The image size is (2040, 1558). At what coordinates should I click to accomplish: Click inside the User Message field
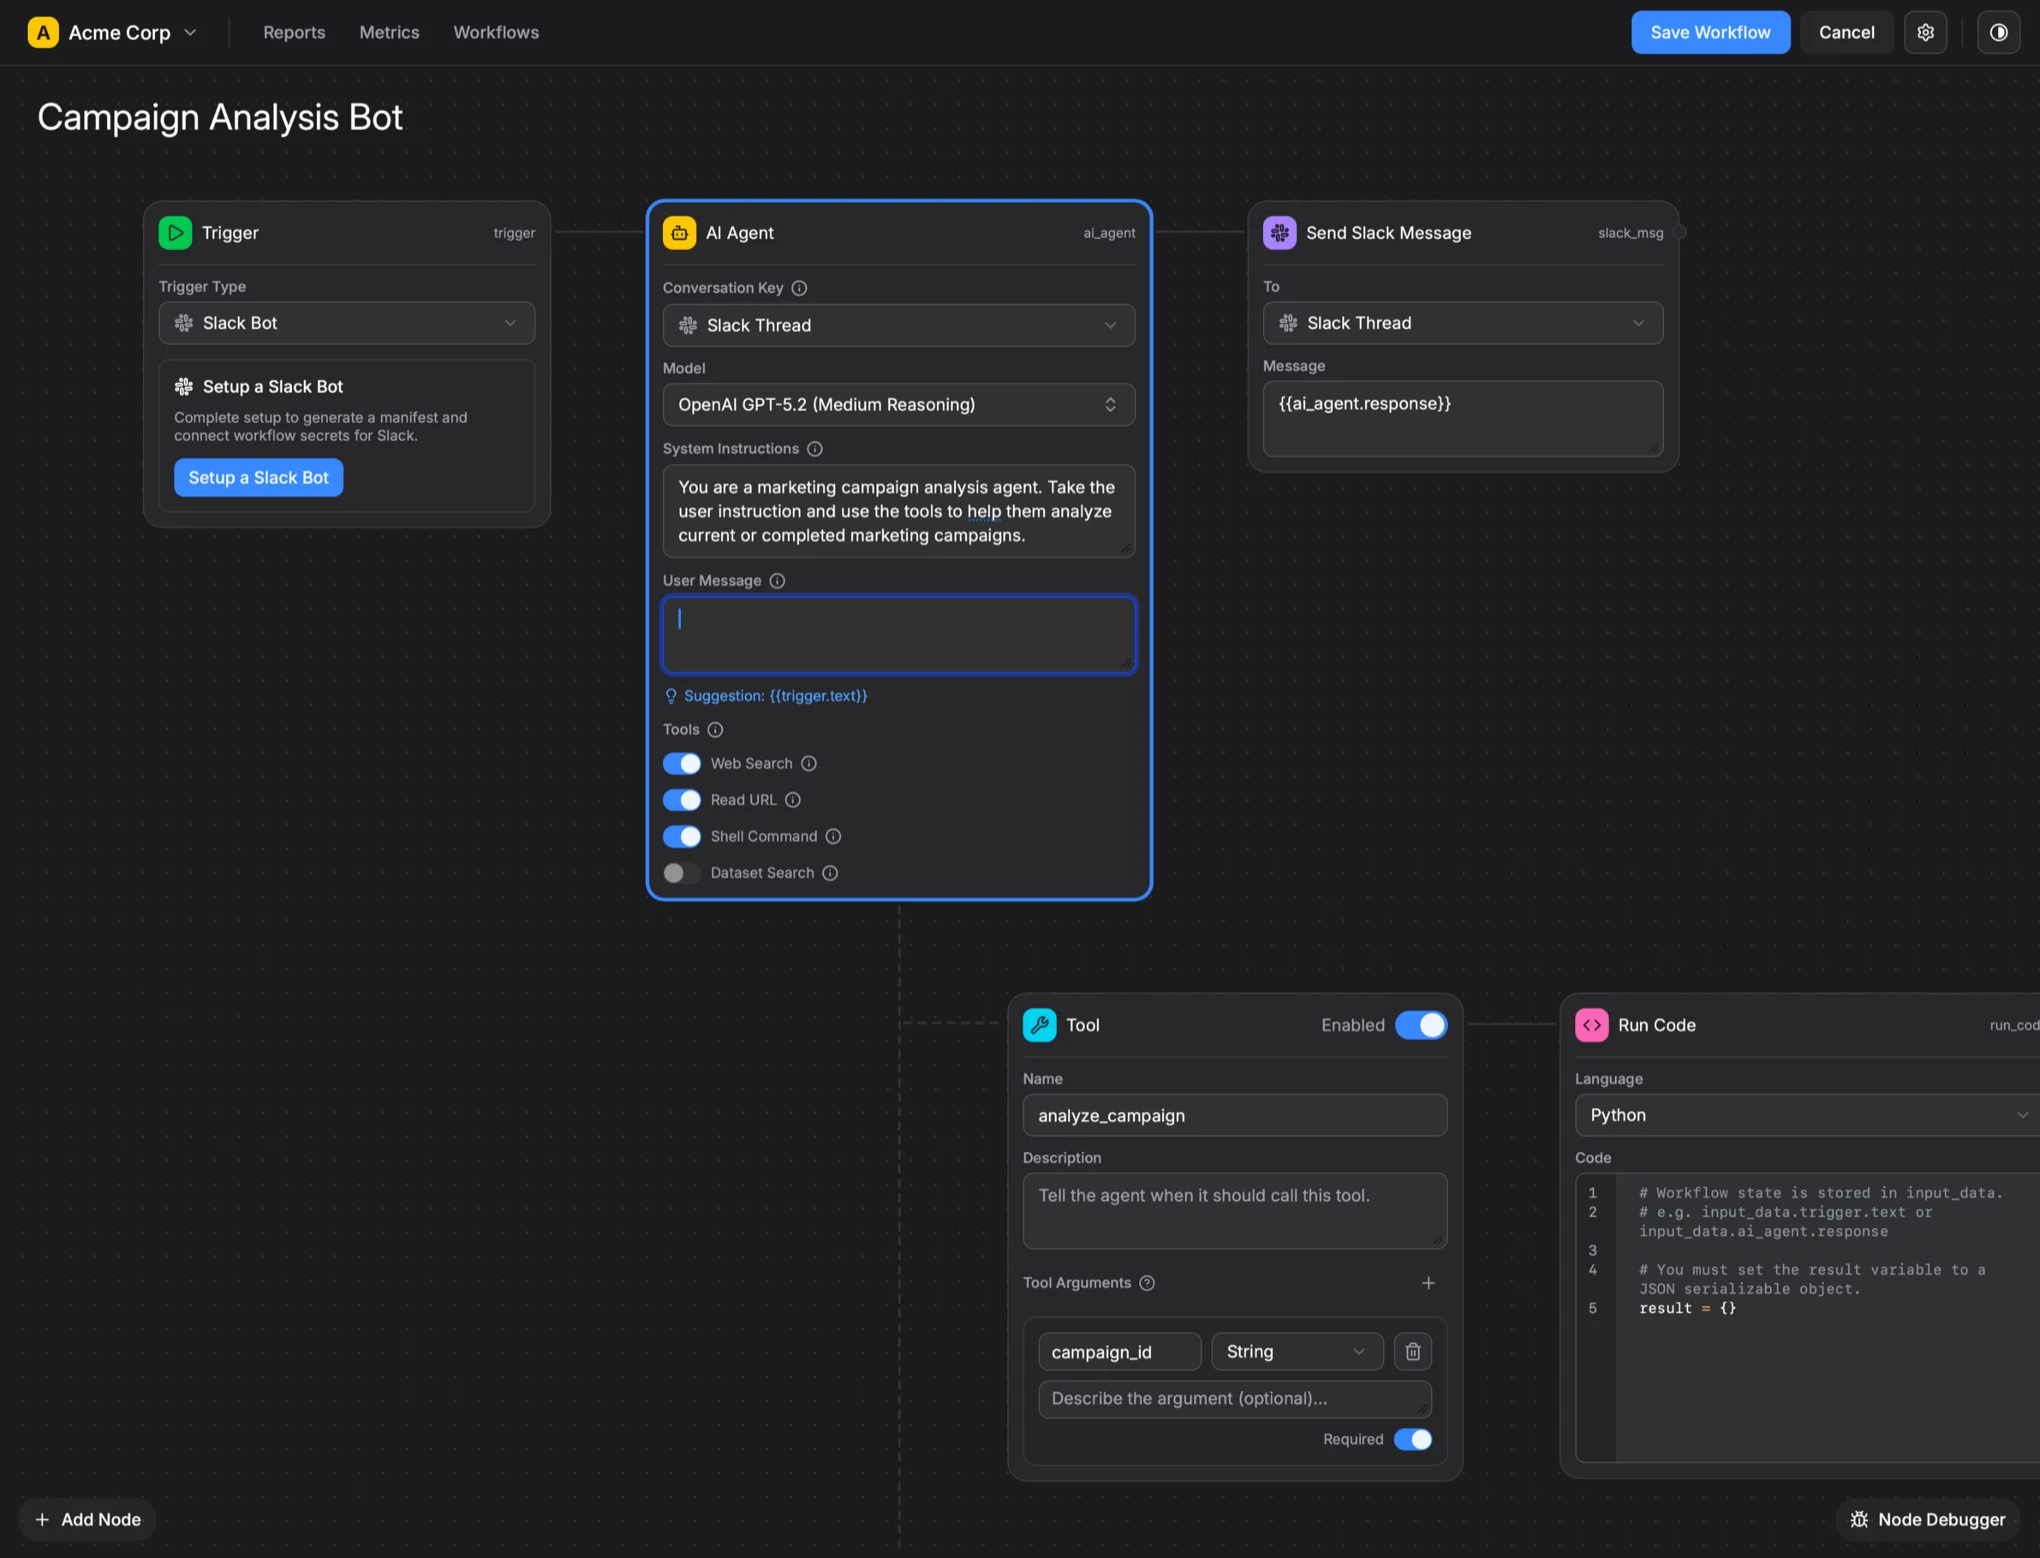point(898,634)
